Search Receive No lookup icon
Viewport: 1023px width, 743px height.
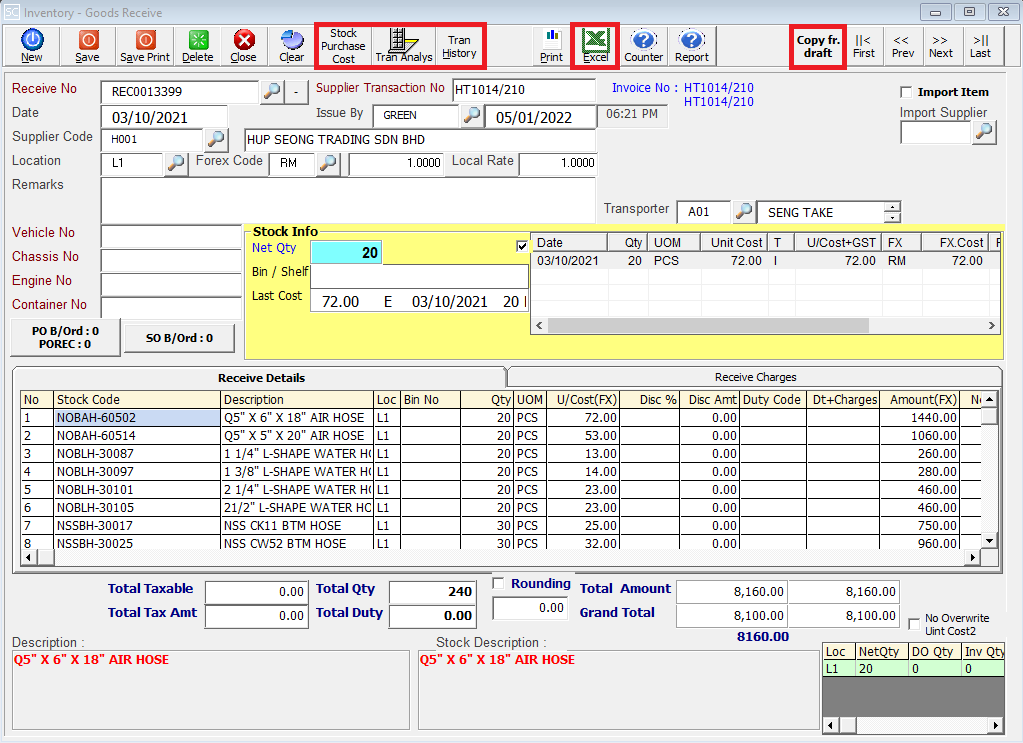(x=272, y=91)
